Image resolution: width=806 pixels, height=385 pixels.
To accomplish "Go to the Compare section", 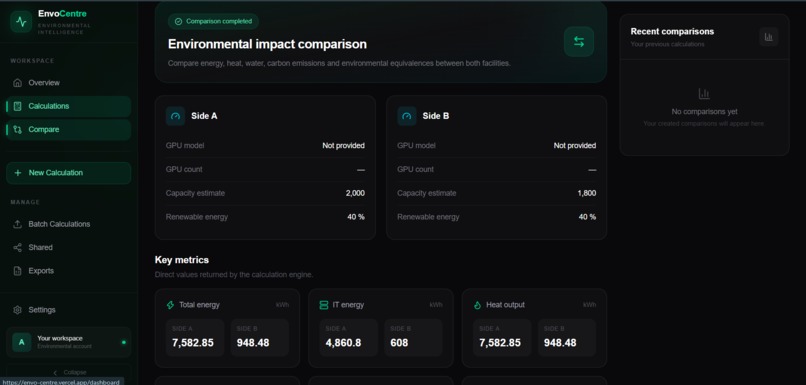I will [69, 130].
